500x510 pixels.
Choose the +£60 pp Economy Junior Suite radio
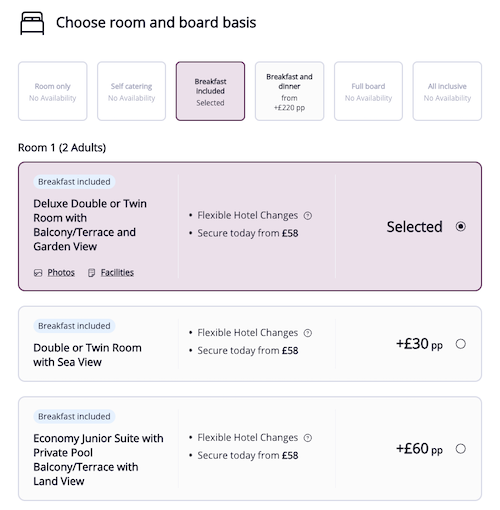coord(461,449)
